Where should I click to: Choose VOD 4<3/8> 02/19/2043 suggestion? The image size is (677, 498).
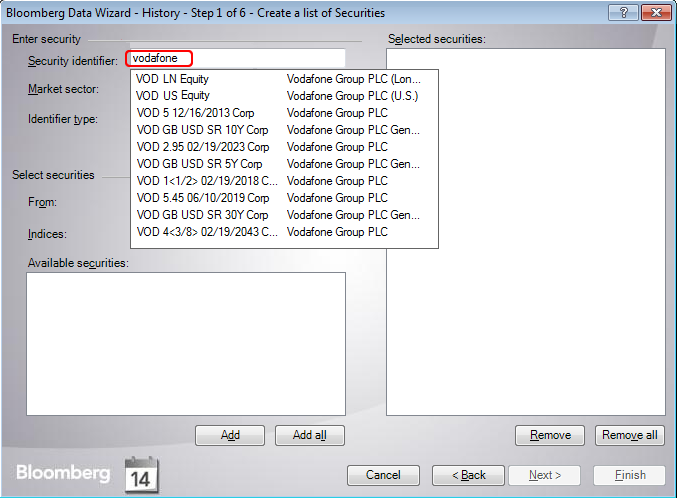[x=284, y=232]
